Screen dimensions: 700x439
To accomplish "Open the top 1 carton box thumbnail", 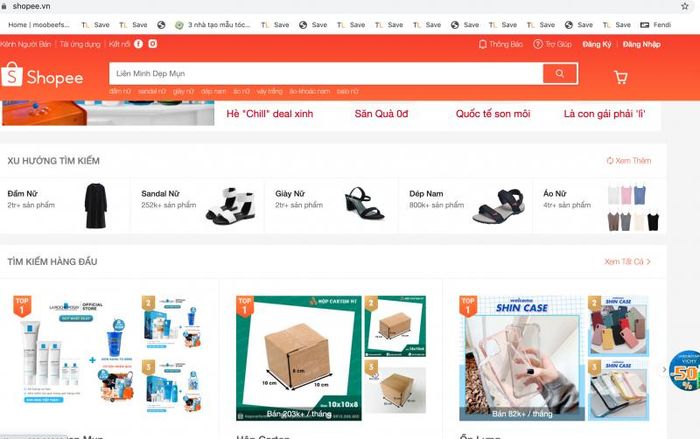I will [299, 358].
